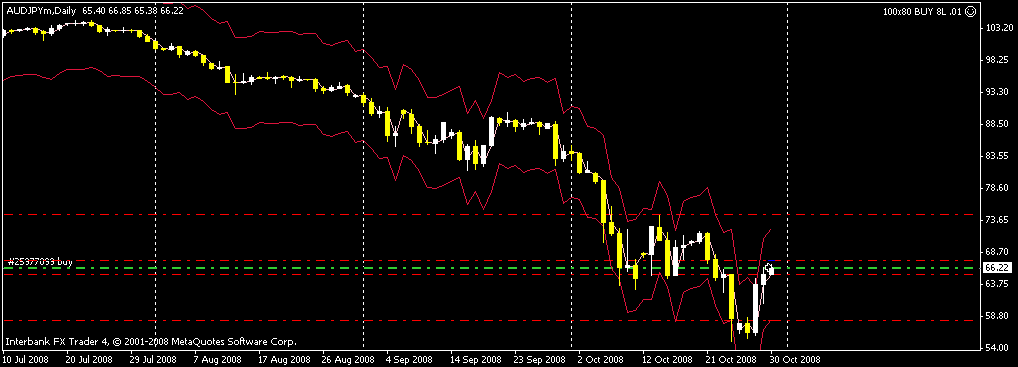Click the 98.25 price scale label
This screenshot has width=1018, height=367.
999,60
